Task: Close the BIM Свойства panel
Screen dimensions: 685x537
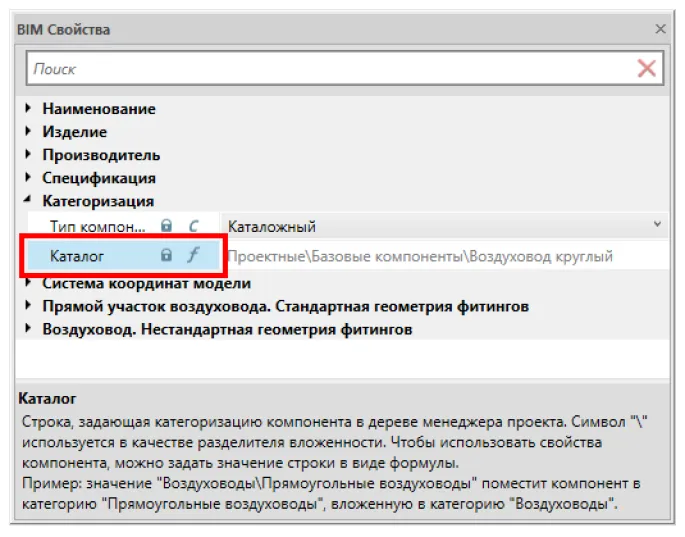Action: click(x=660, y=29)
